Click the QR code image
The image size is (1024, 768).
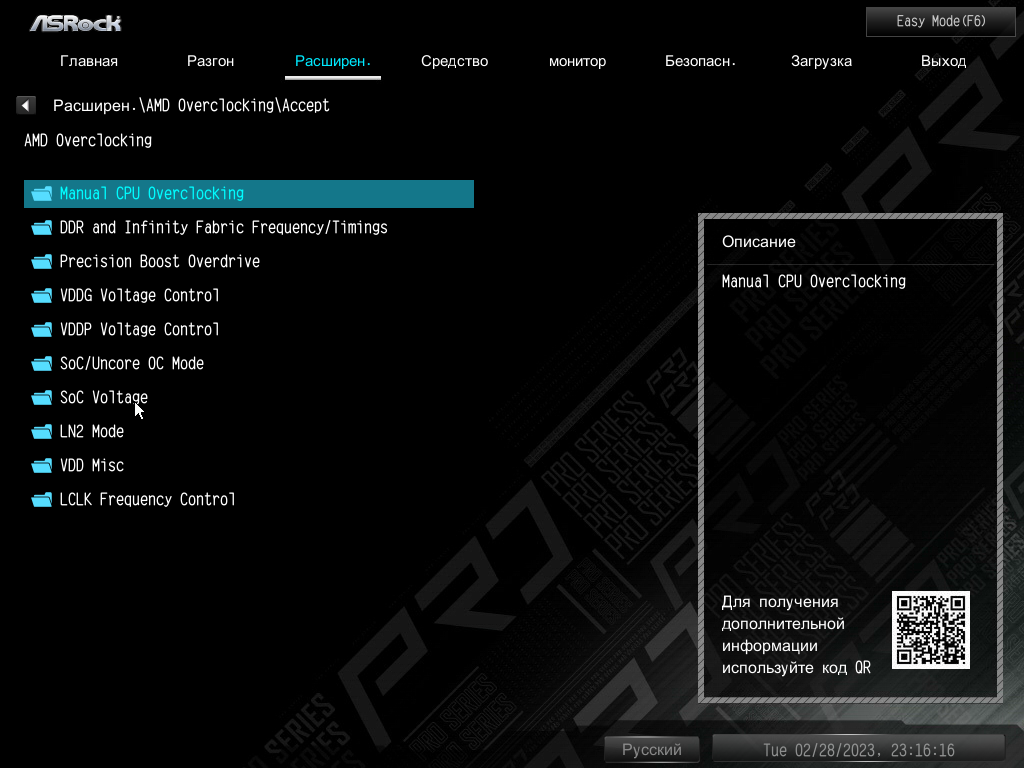(x=931, y=630)
